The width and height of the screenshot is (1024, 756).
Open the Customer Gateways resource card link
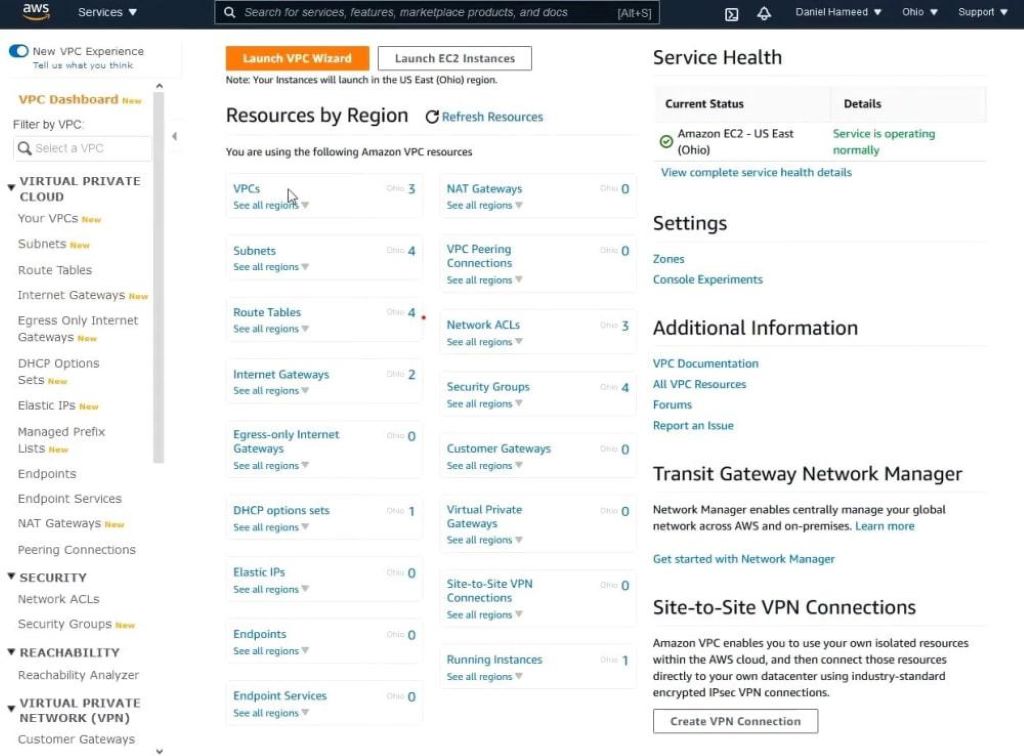(499, 449)
